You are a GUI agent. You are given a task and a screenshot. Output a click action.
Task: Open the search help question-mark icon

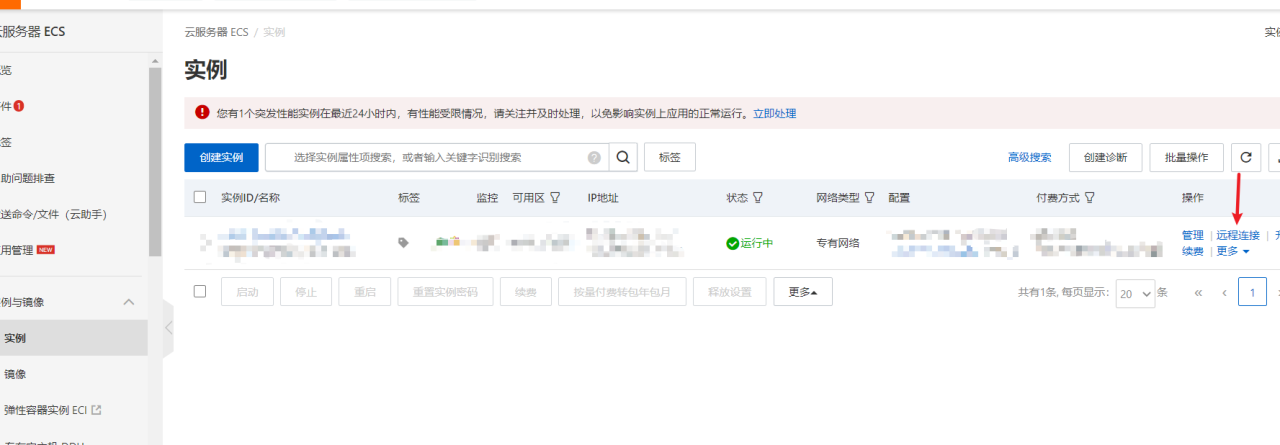click(594, 158)
